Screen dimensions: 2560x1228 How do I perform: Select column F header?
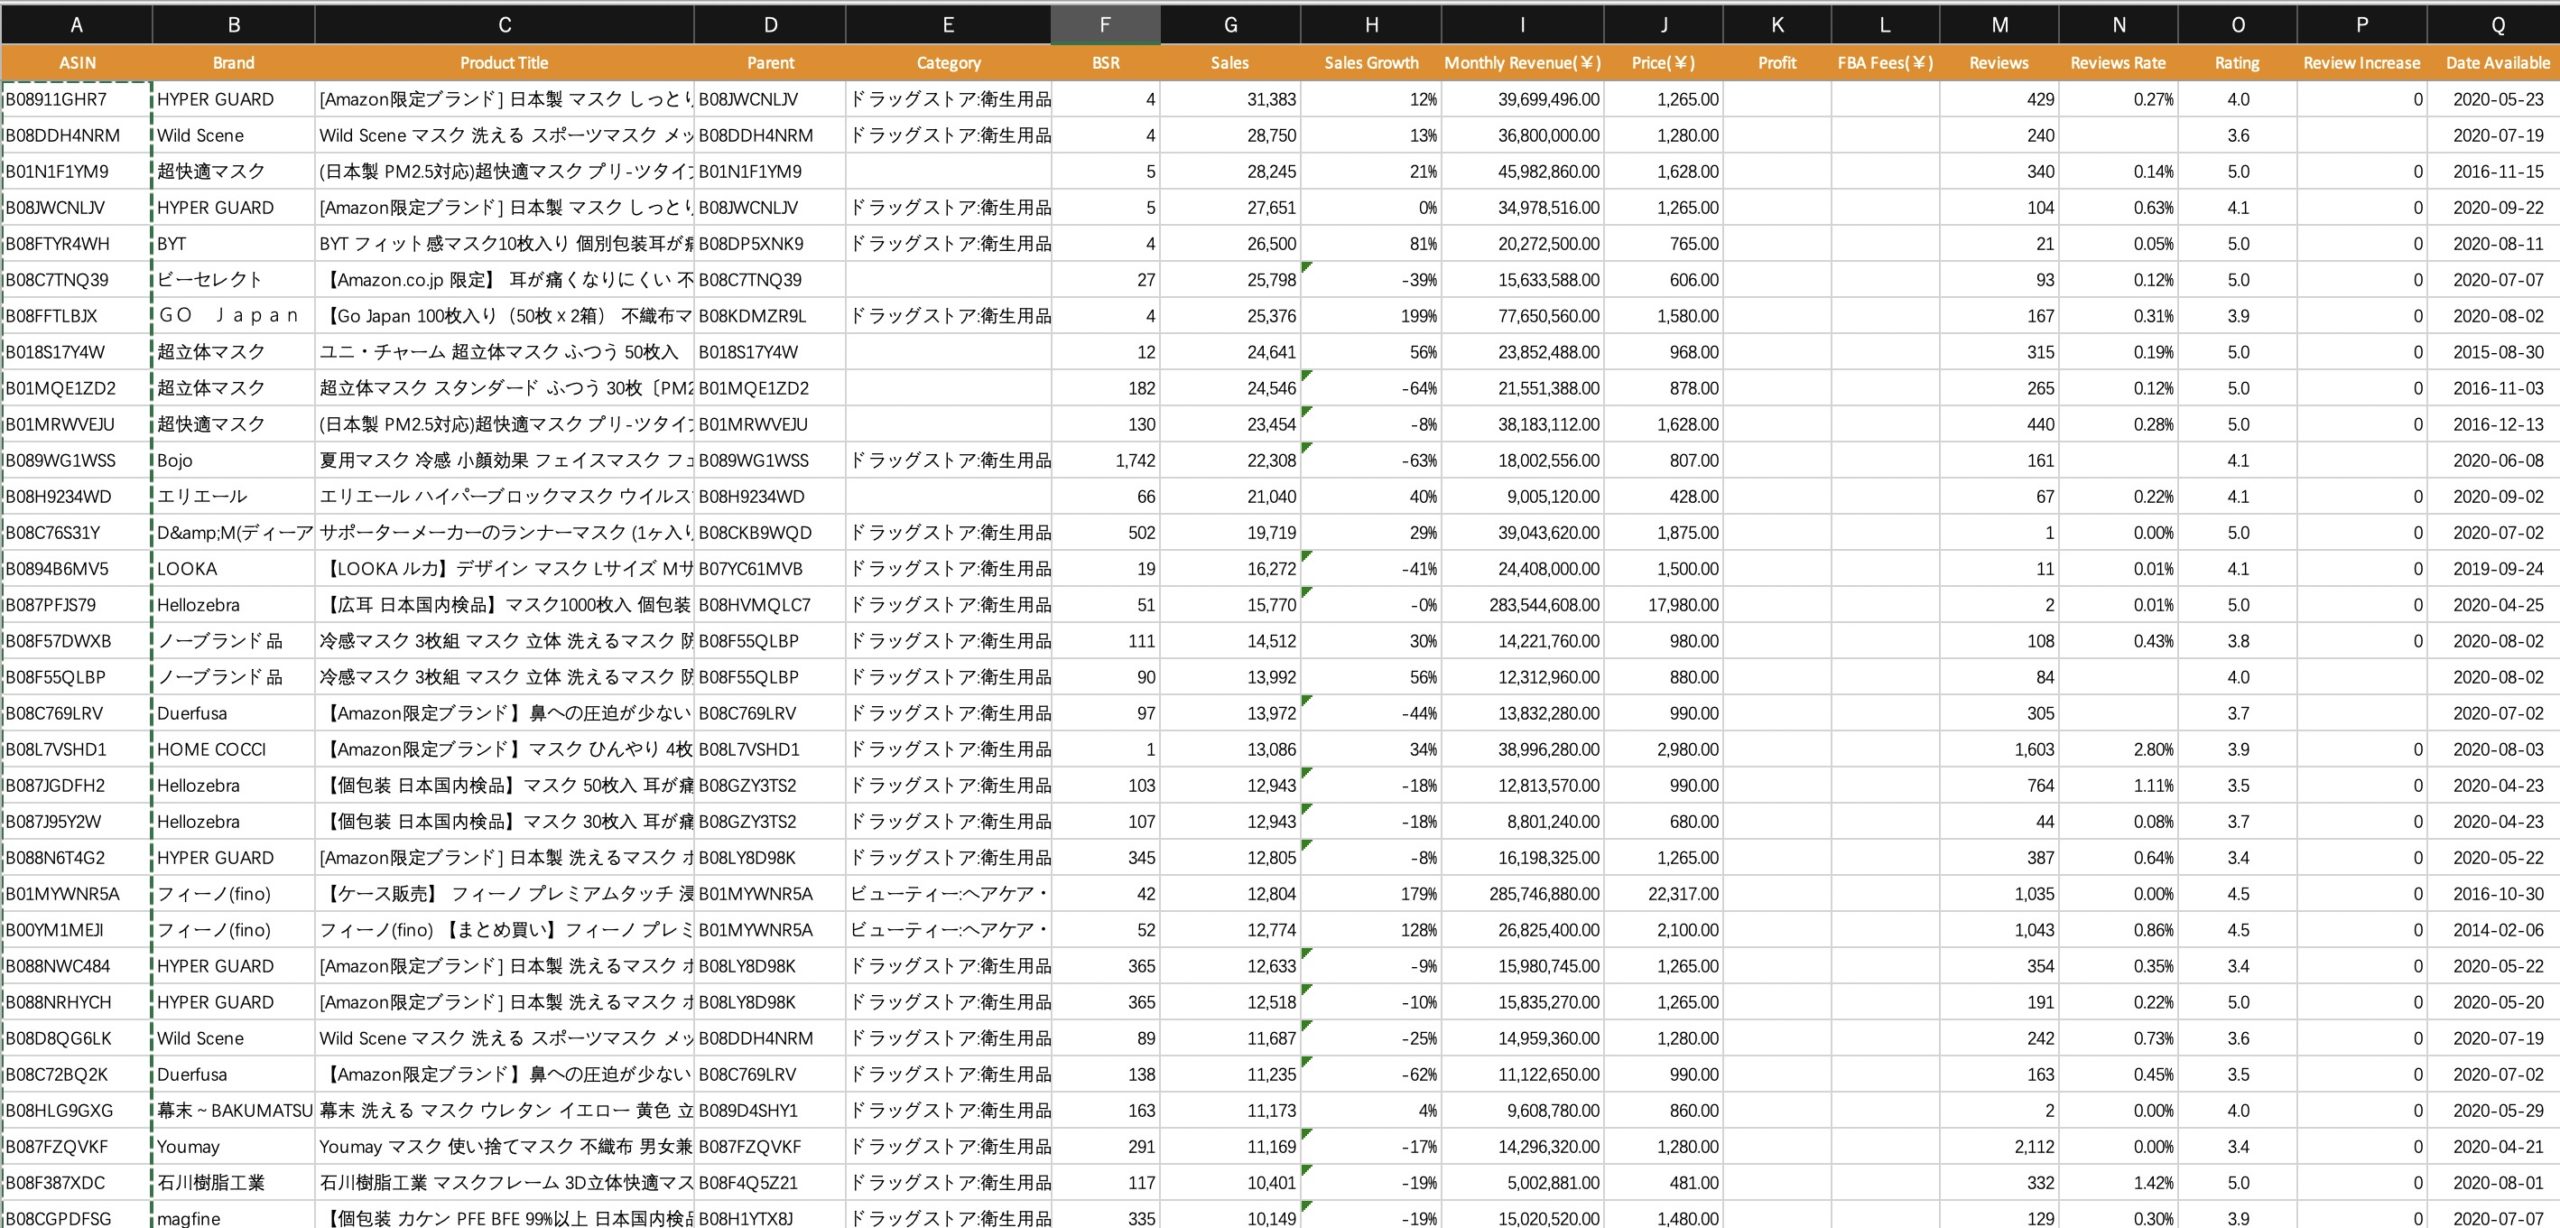(1105, 25)
